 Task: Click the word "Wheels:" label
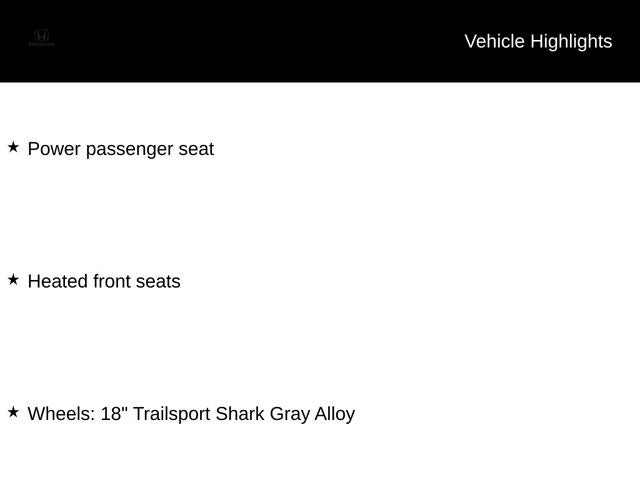pyautogui.click(x=61, y=413)
